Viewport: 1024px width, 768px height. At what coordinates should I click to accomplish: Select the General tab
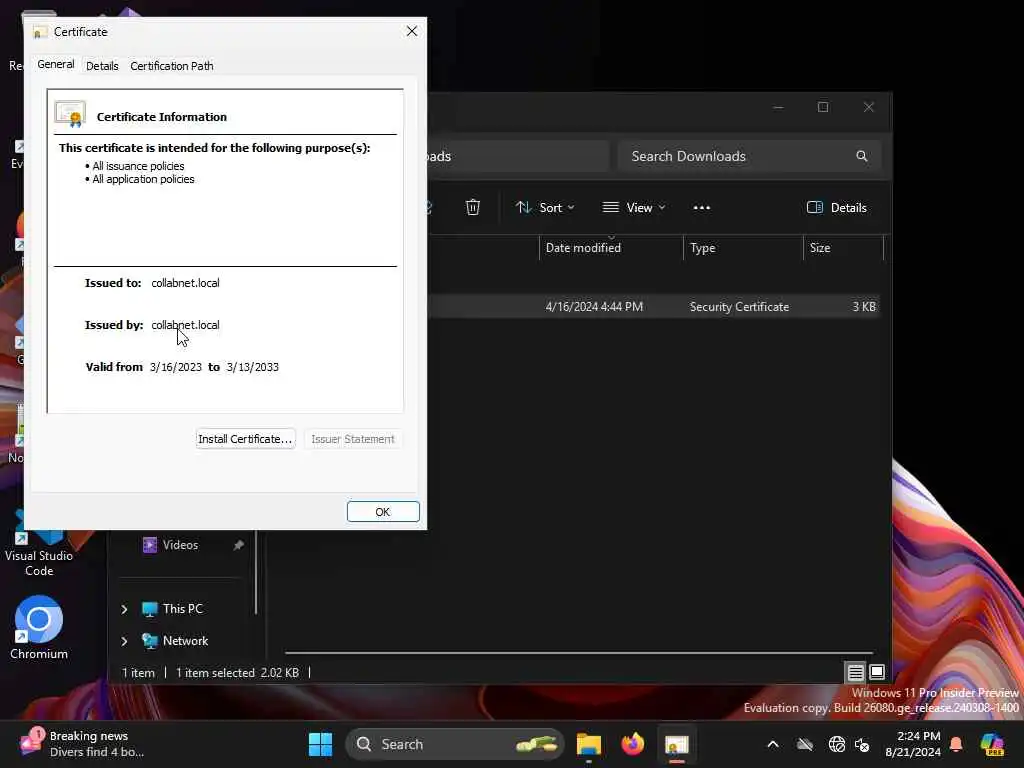click(56, 64)
